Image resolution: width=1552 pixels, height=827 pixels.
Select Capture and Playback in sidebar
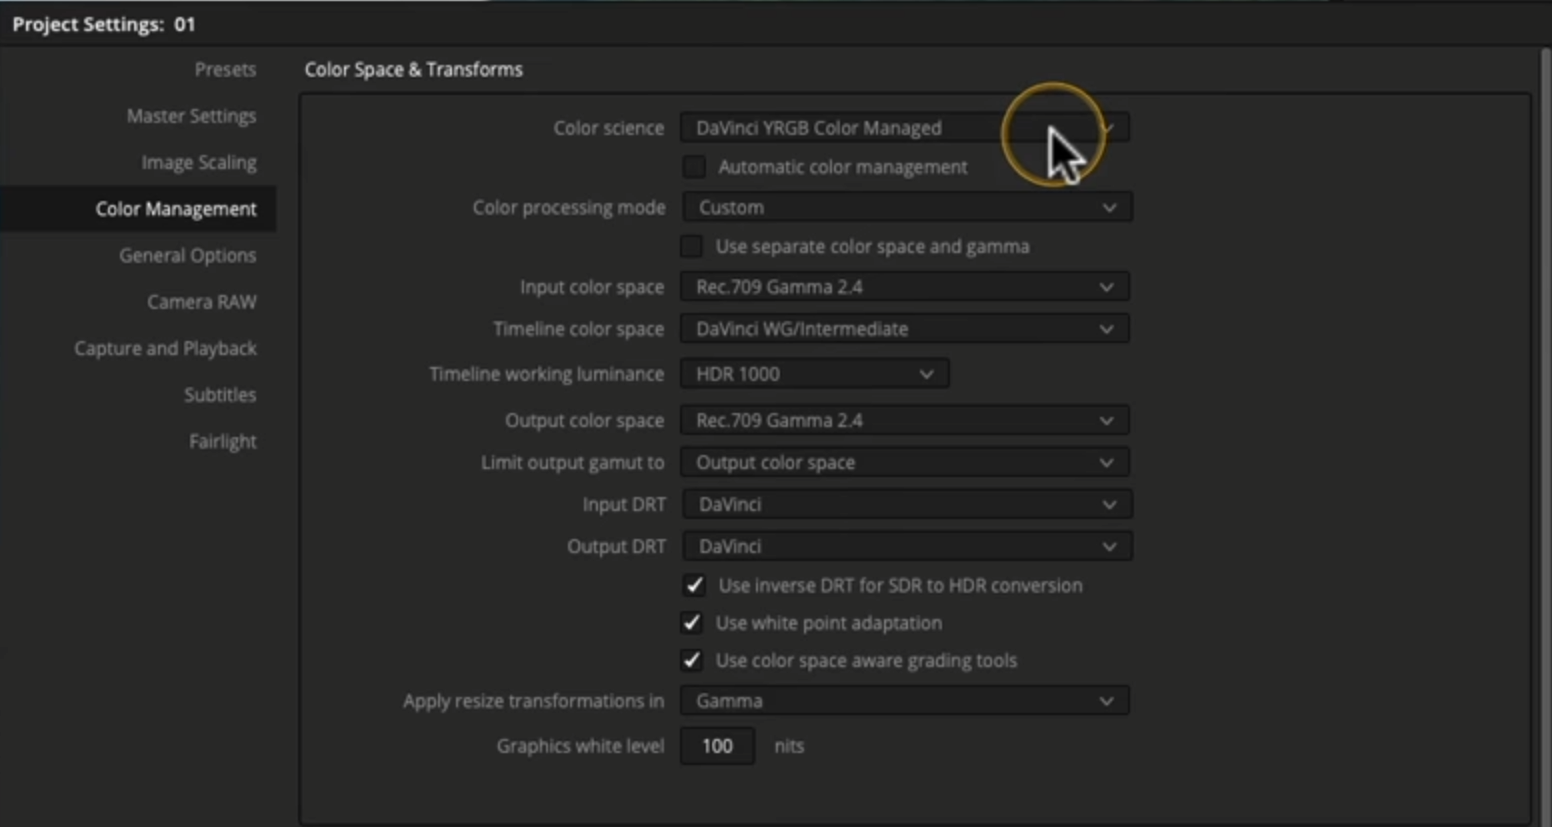(165, 348)
